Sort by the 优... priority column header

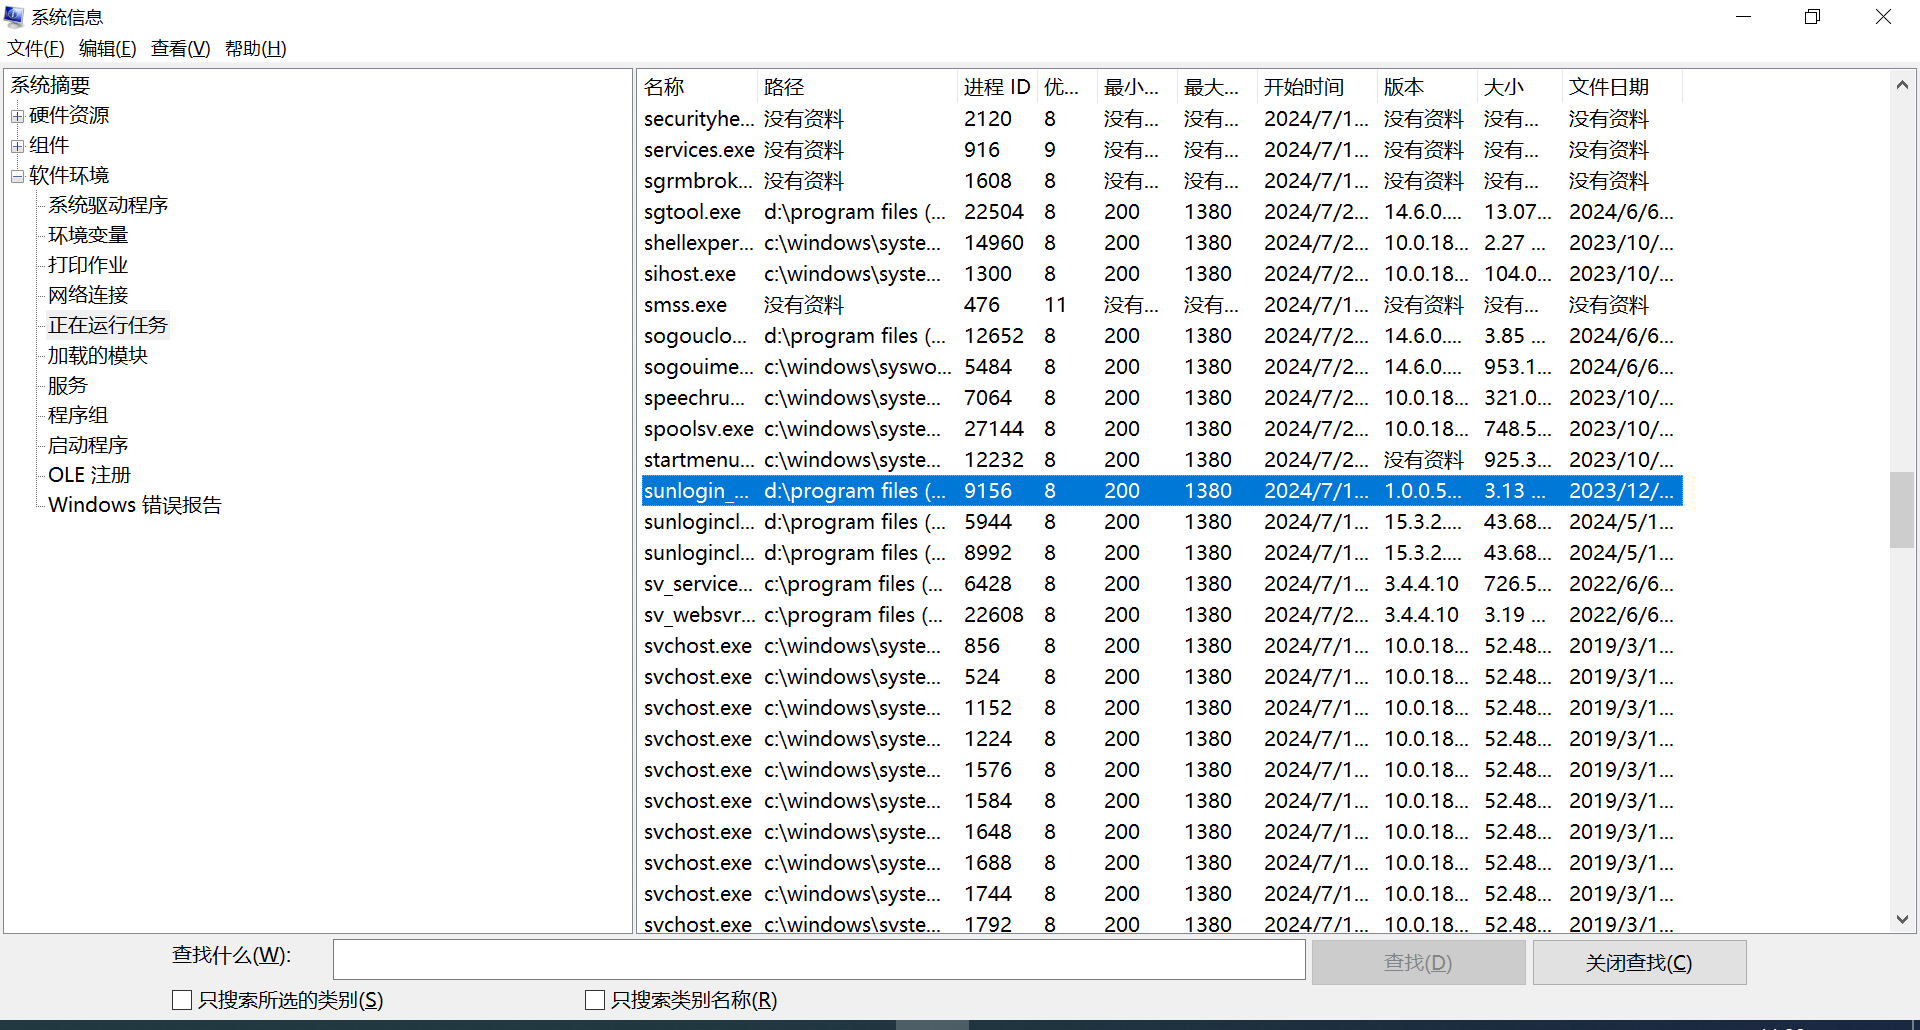[x=1067, y=87]
